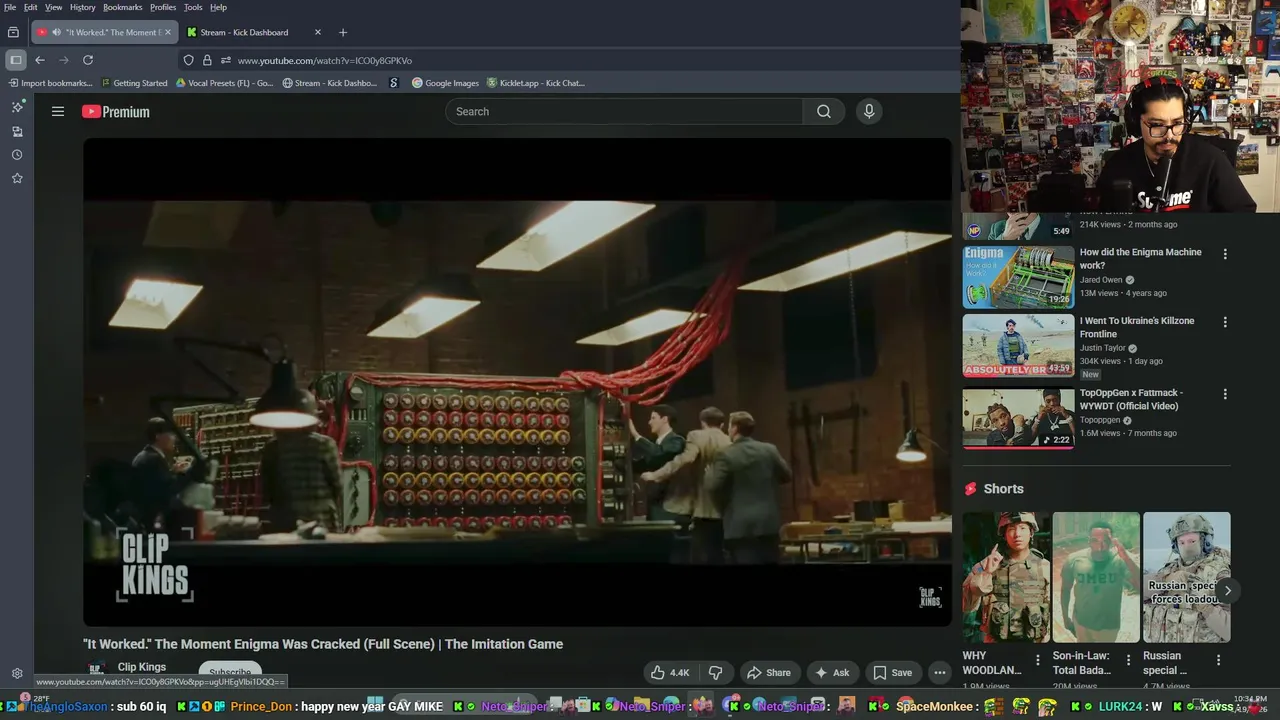
Task: Open Kicklet.app bookmark
Action: [535, 83]
